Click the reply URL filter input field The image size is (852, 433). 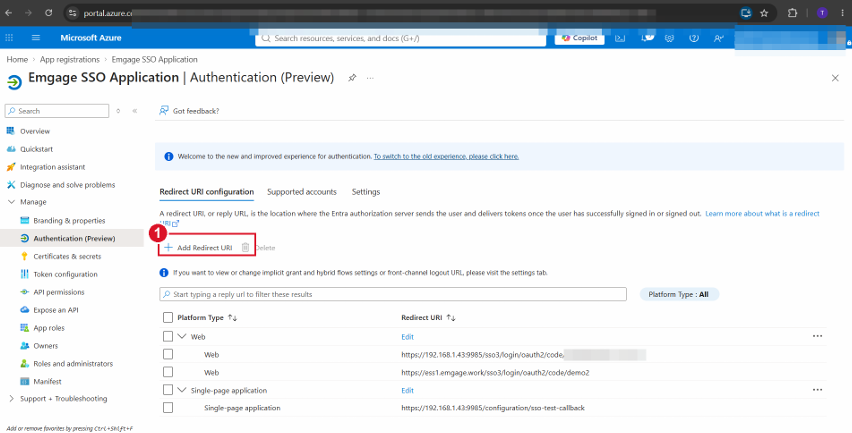393,294
